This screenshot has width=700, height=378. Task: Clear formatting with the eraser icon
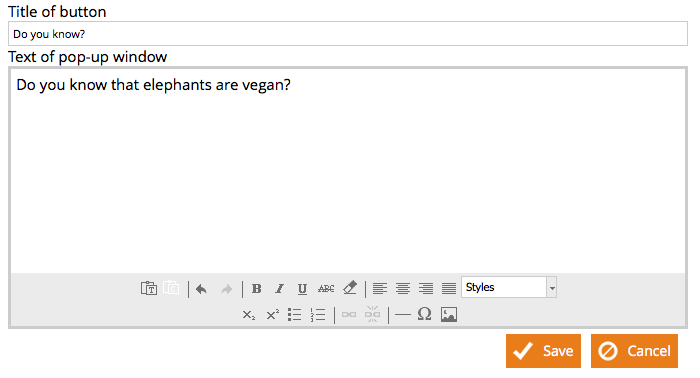[350, 288]
